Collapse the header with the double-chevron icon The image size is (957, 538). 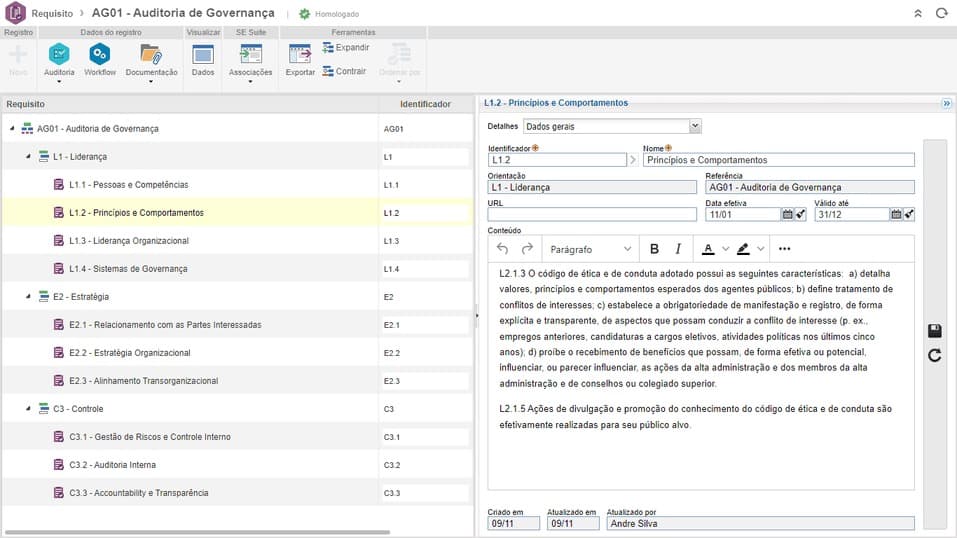coord(917,13)
